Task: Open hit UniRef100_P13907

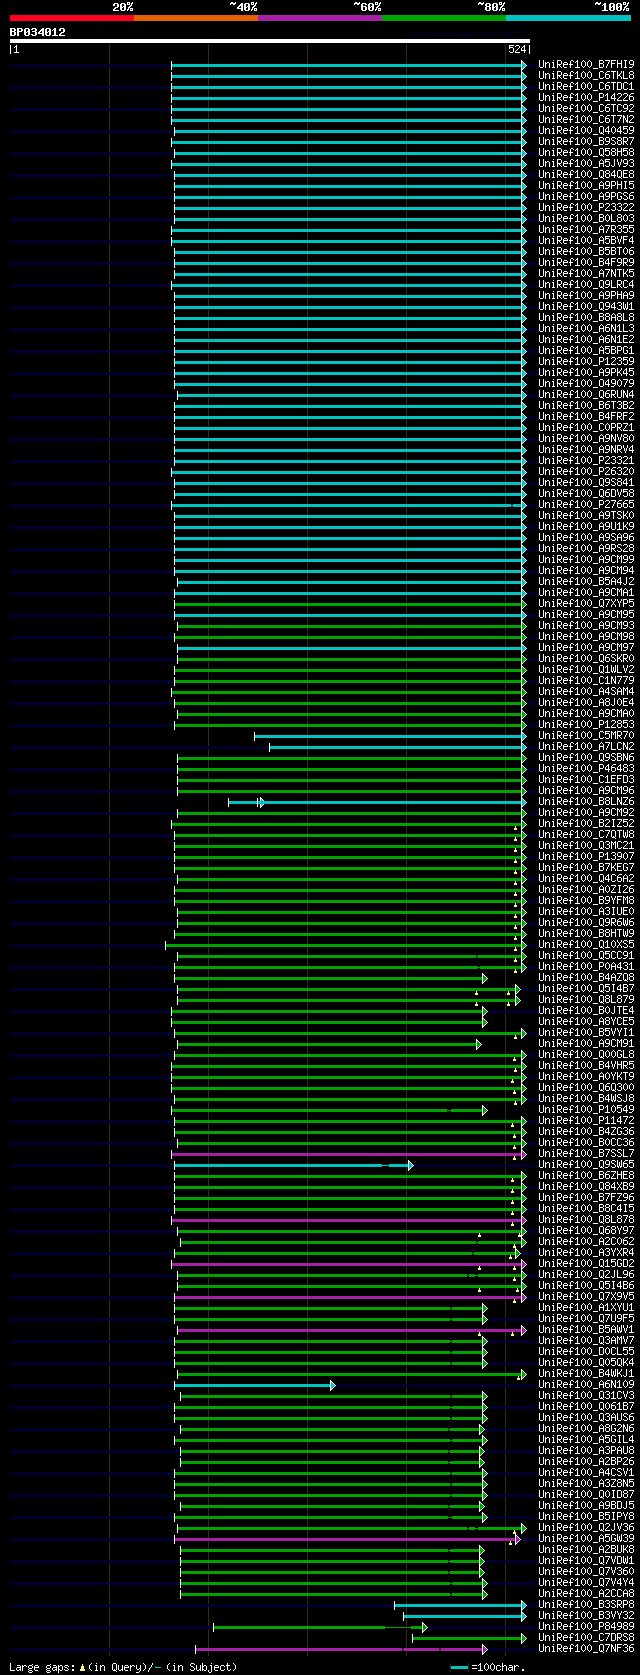Action: click(586, 856)
